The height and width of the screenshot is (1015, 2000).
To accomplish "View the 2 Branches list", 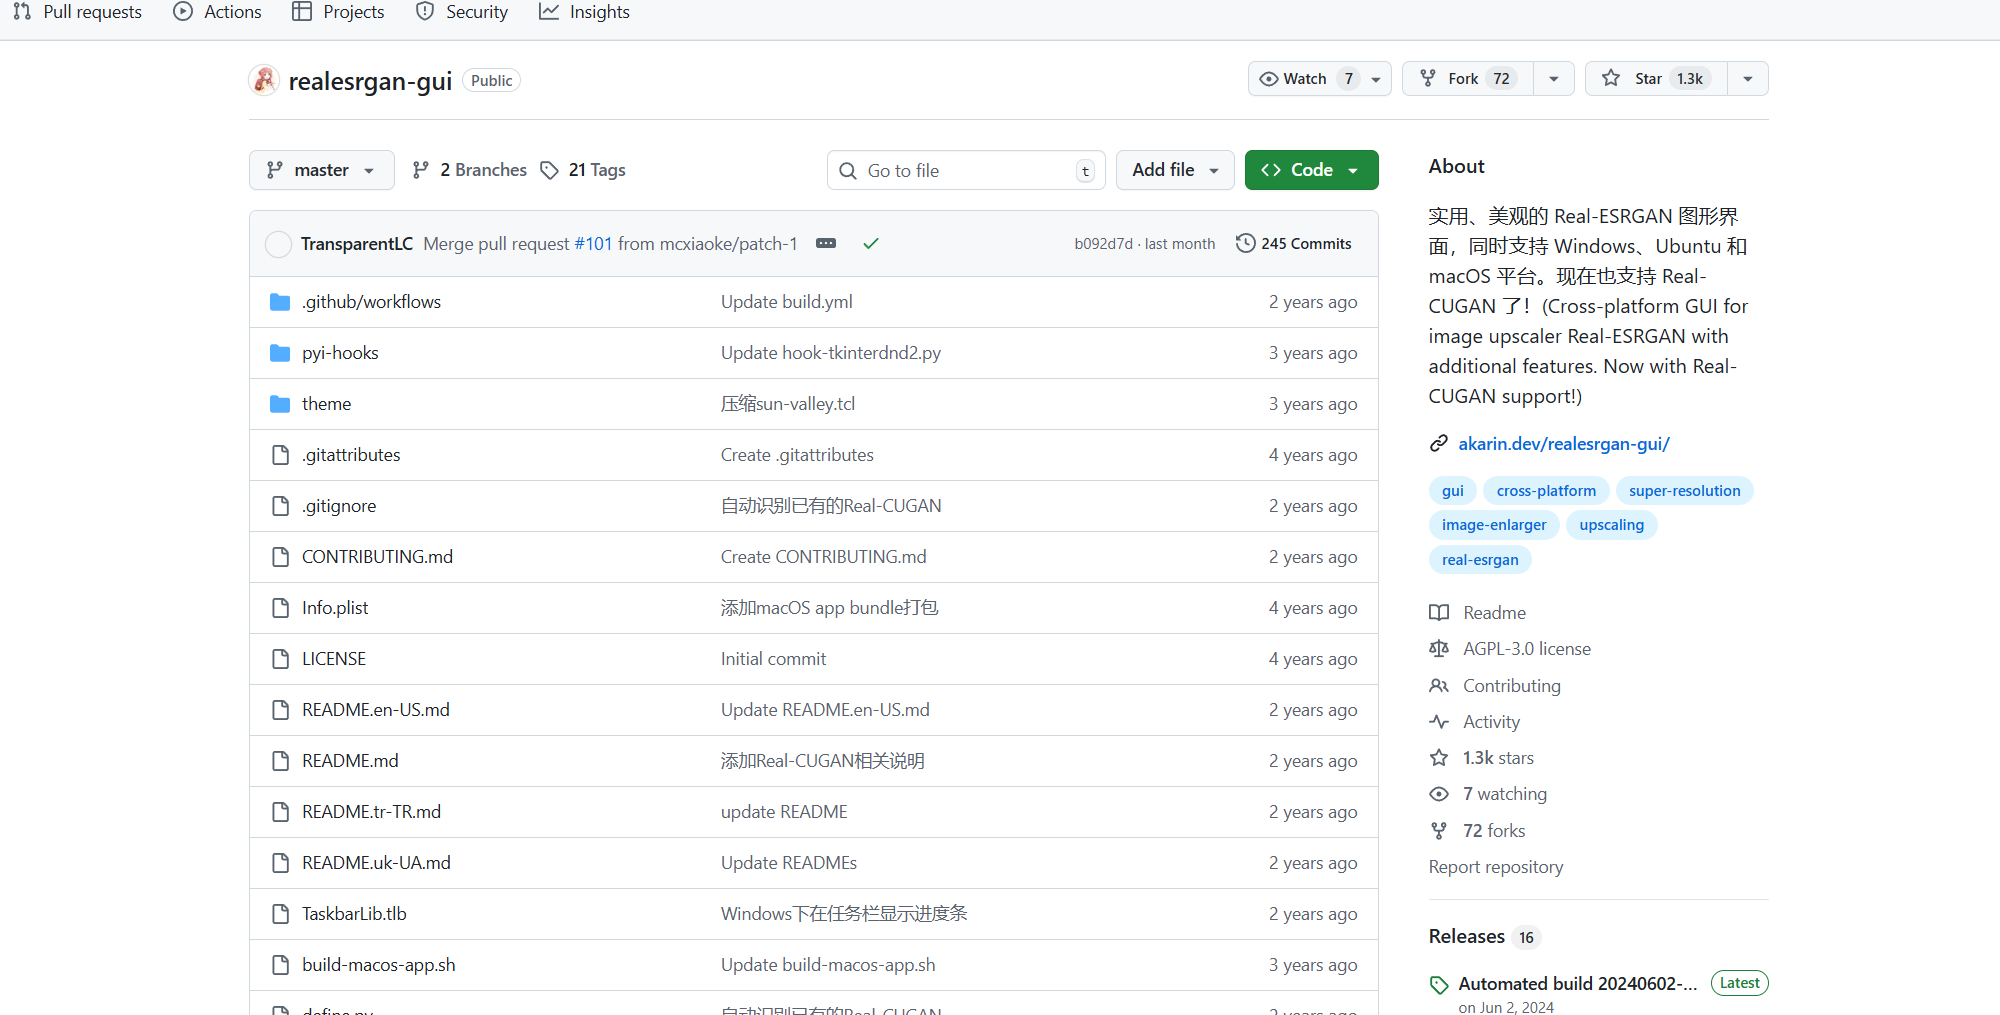I will [x=470, y=170].
